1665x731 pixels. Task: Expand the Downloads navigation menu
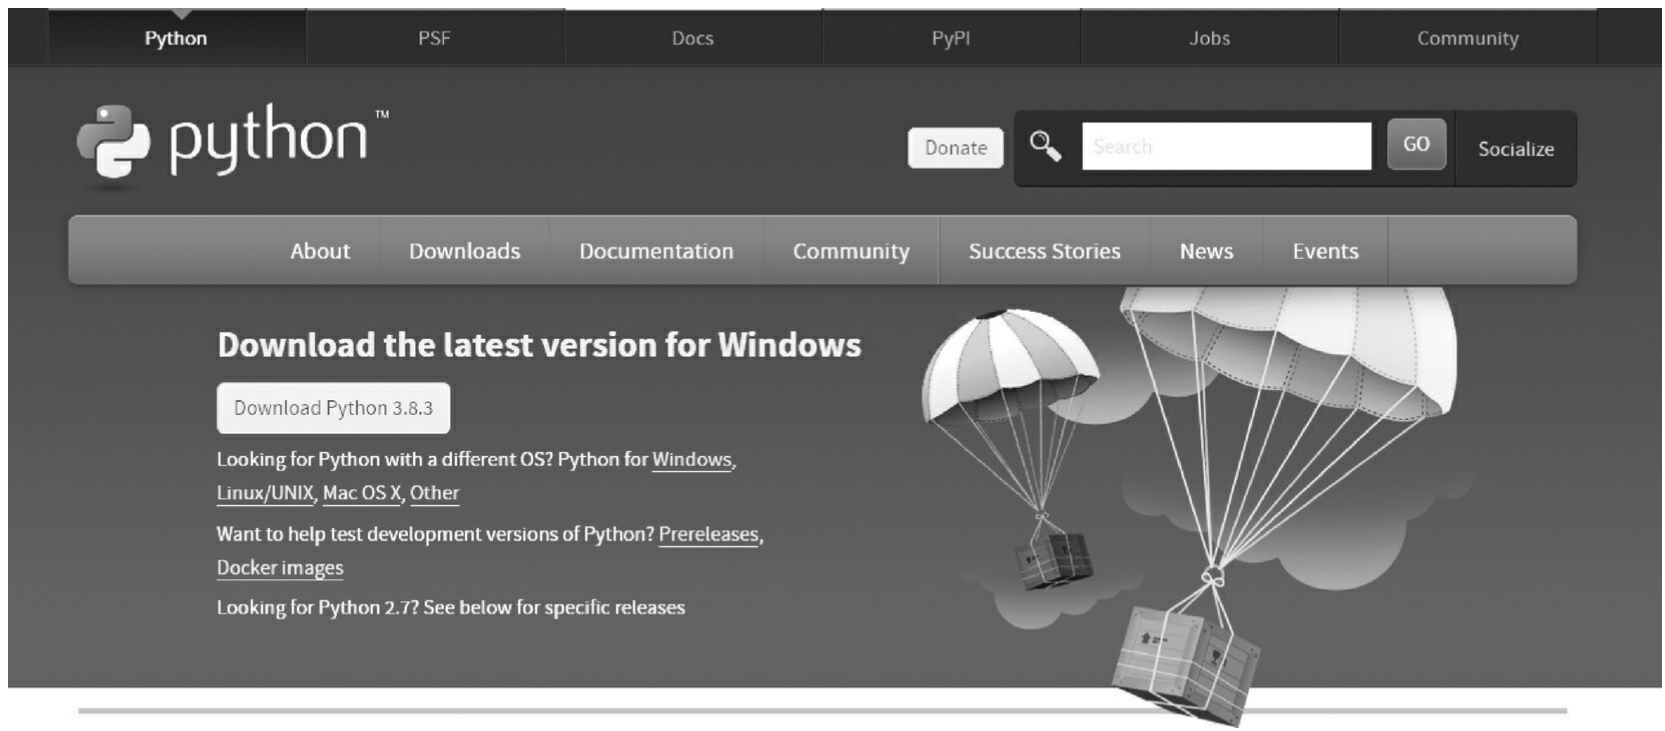464,251
